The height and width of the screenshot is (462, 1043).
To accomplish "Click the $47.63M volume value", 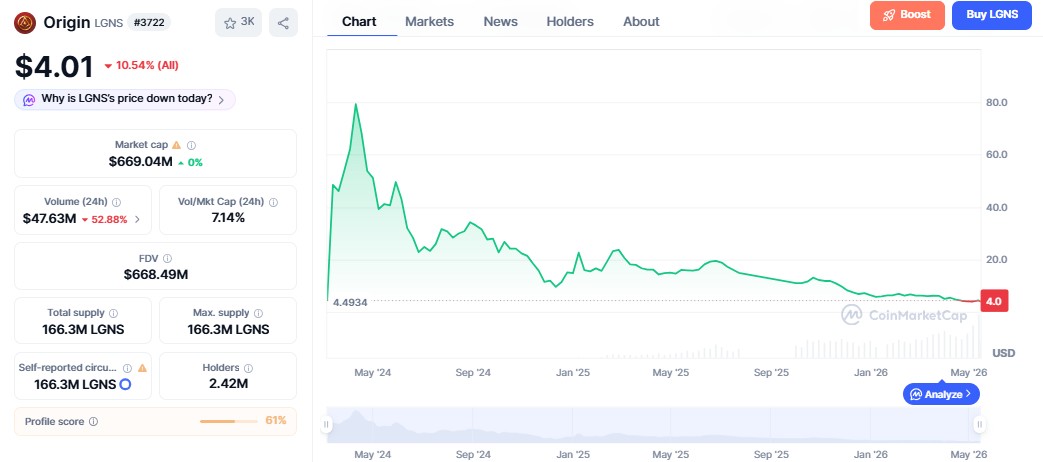I will point(49,219).
